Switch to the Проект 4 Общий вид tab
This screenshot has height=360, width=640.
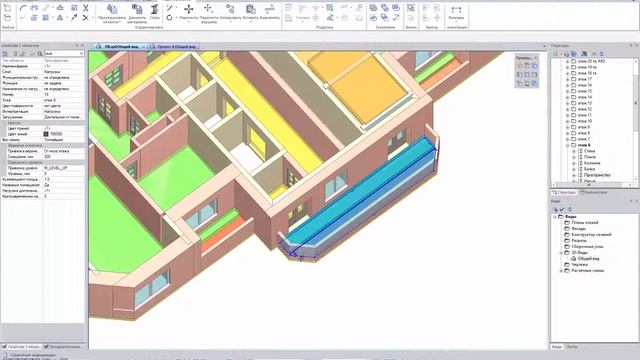click(x=174, y=47)
